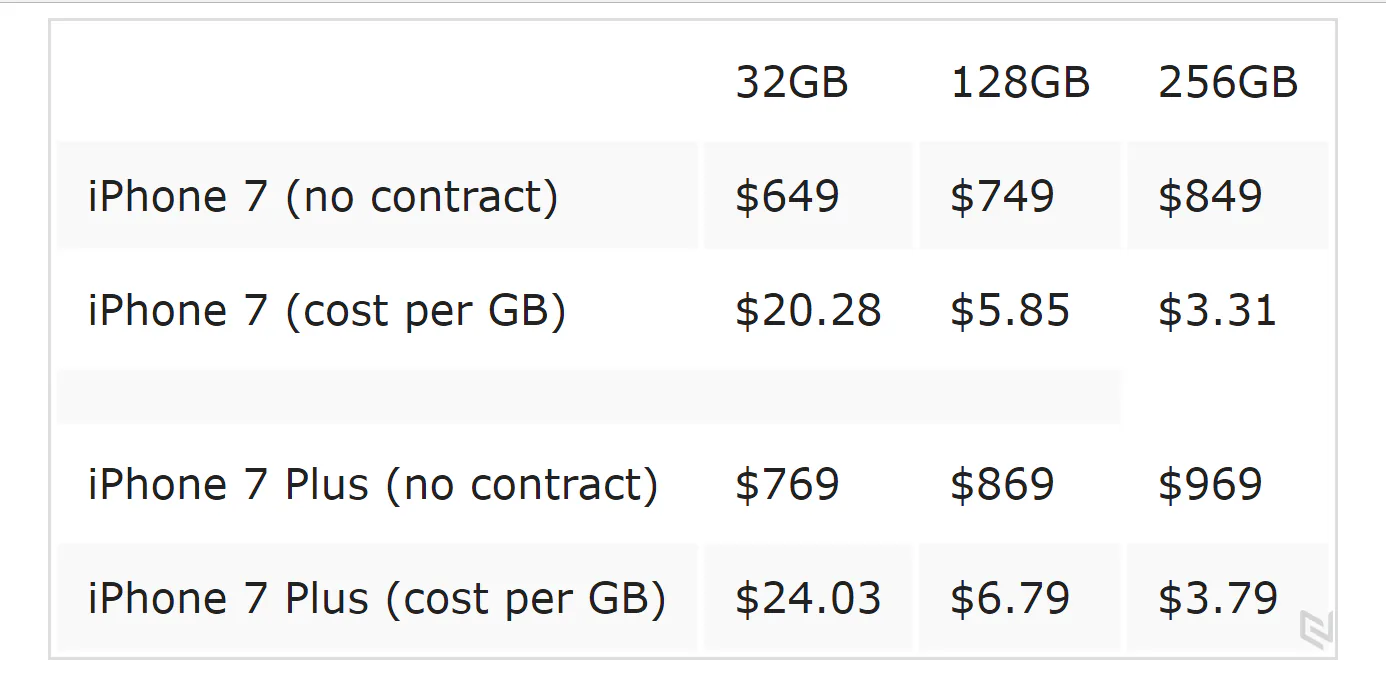Select the $849 price cell

[x=1210, y=196]
